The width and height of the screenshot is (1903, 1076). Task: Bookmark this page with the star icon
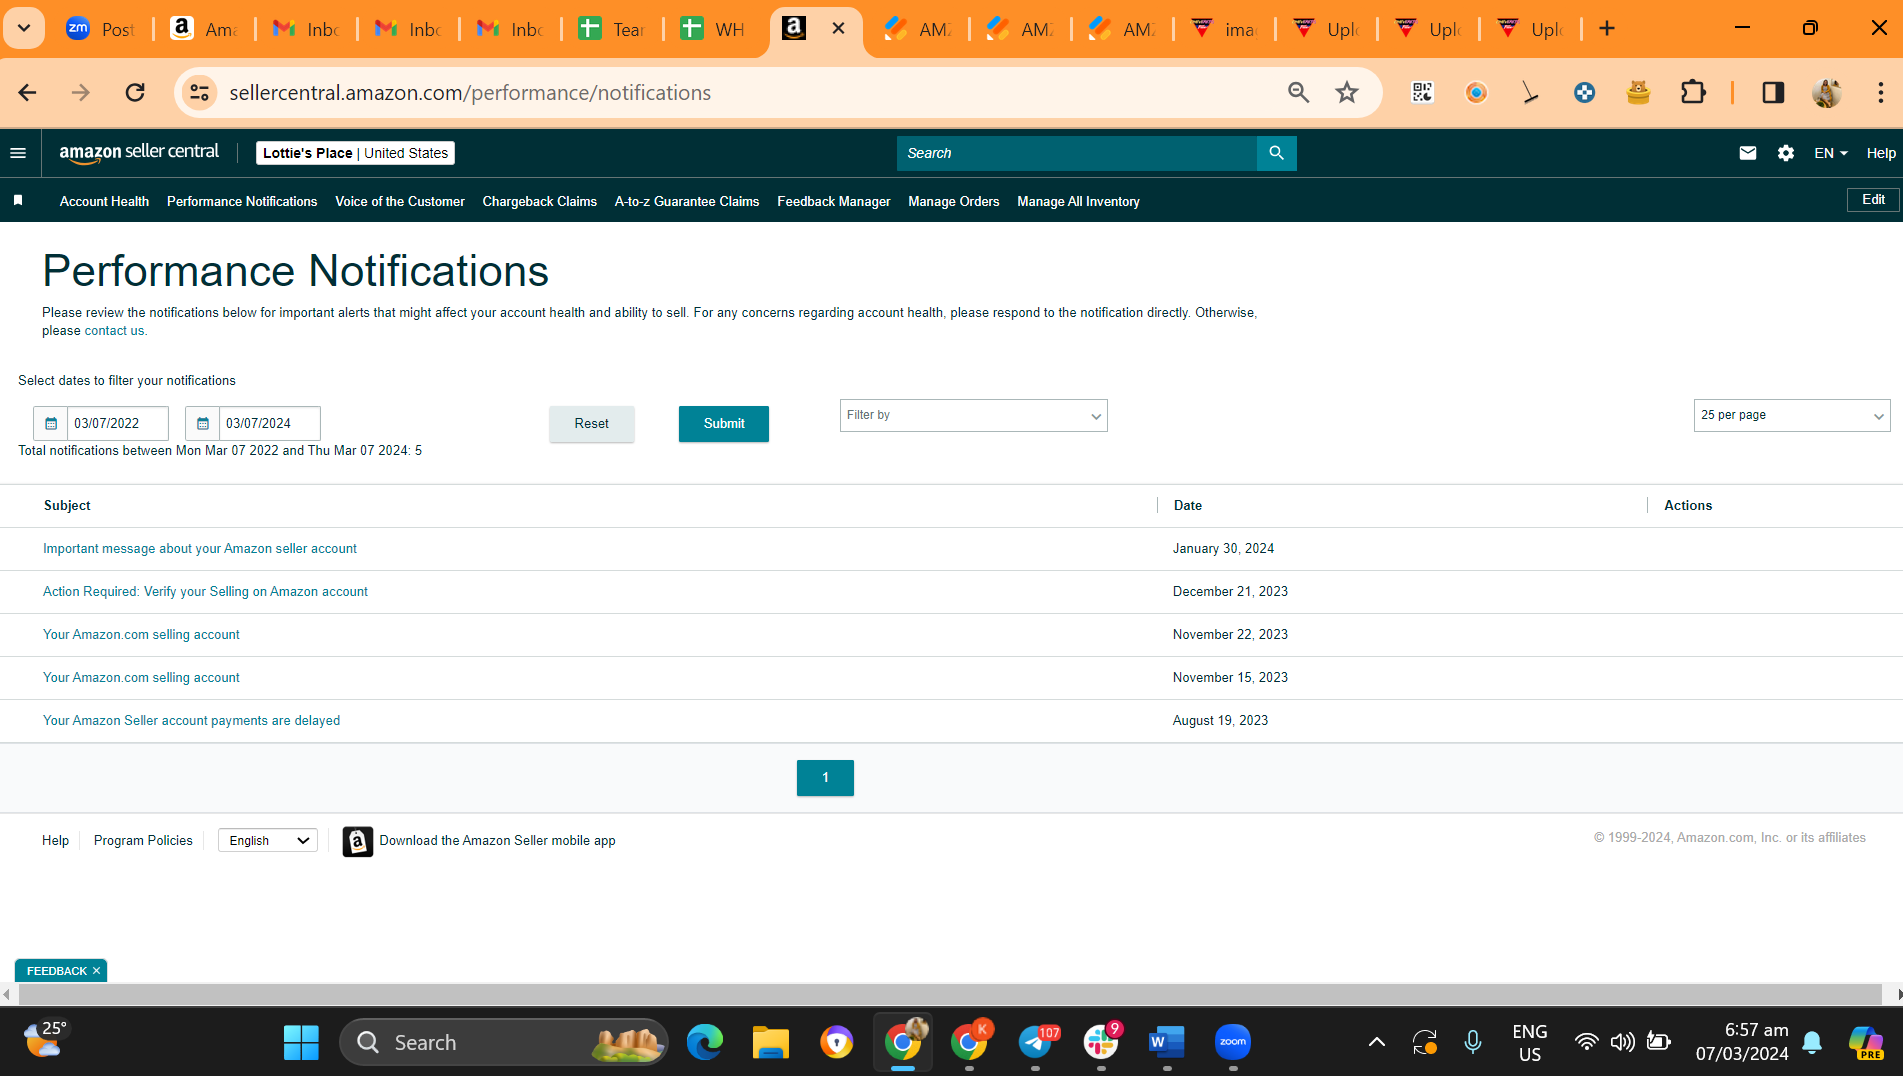coord(1347,93)
